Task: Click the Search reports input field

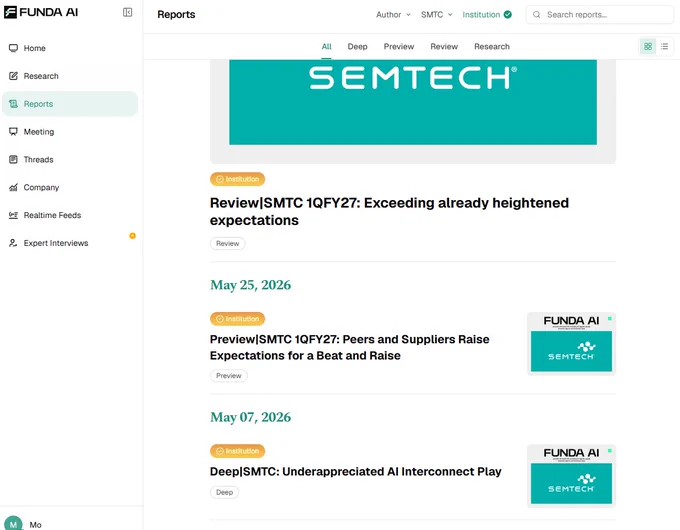Action: pyautogui.click(x=600, y=15)
